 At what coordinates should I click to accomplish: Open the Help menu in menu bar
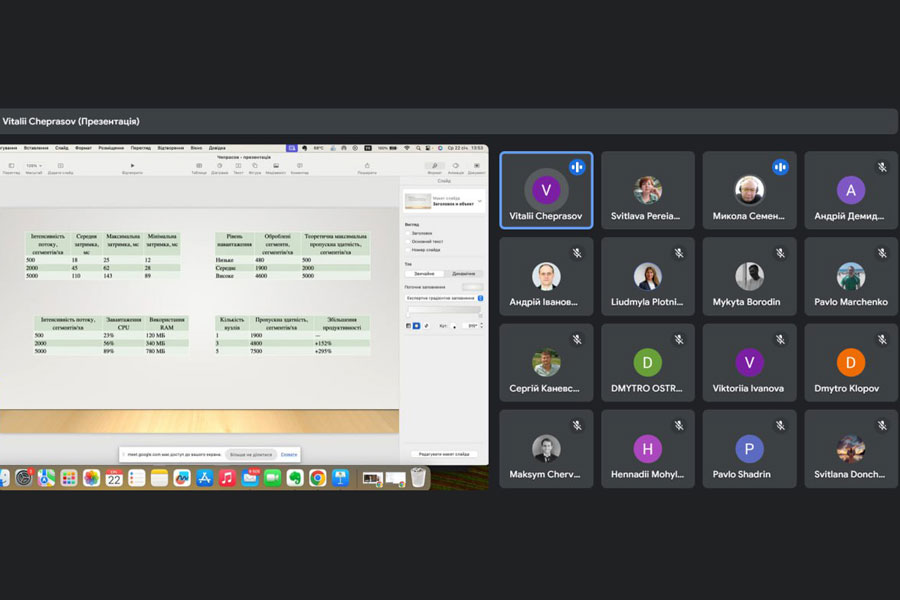[217, 148]
